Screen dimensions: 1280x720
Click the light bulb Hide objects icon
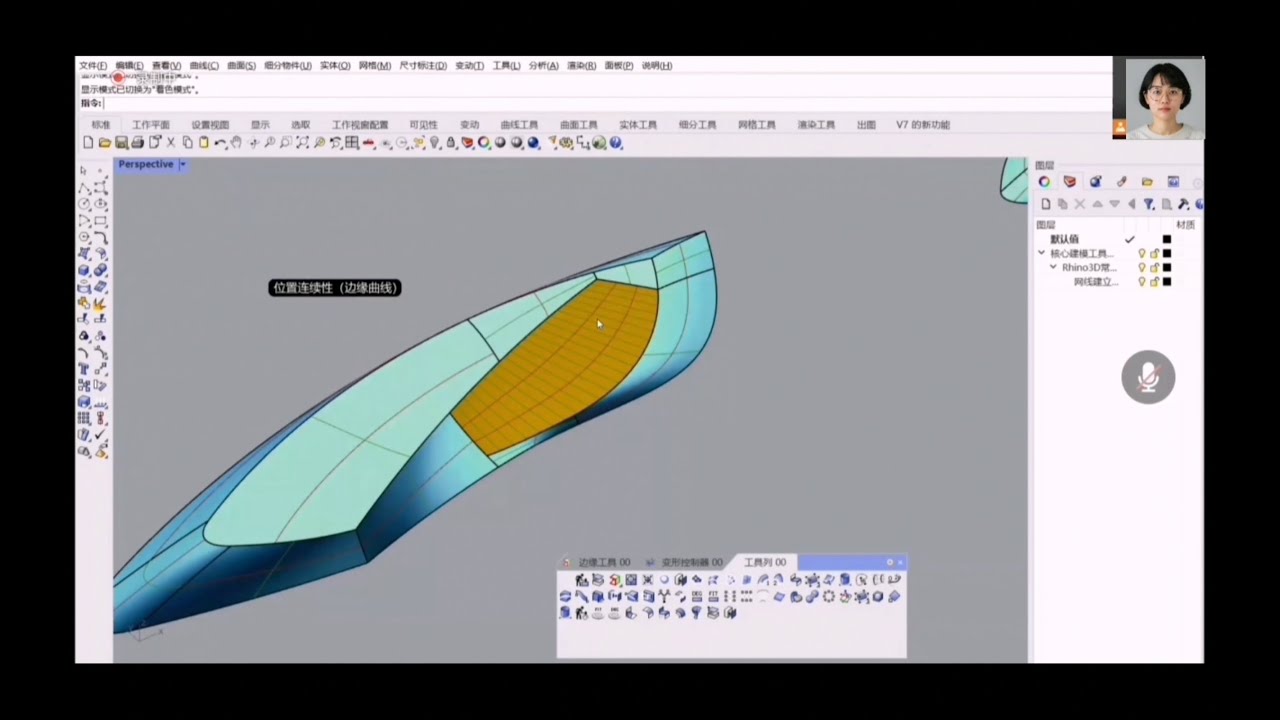click(x=434, y=143)
